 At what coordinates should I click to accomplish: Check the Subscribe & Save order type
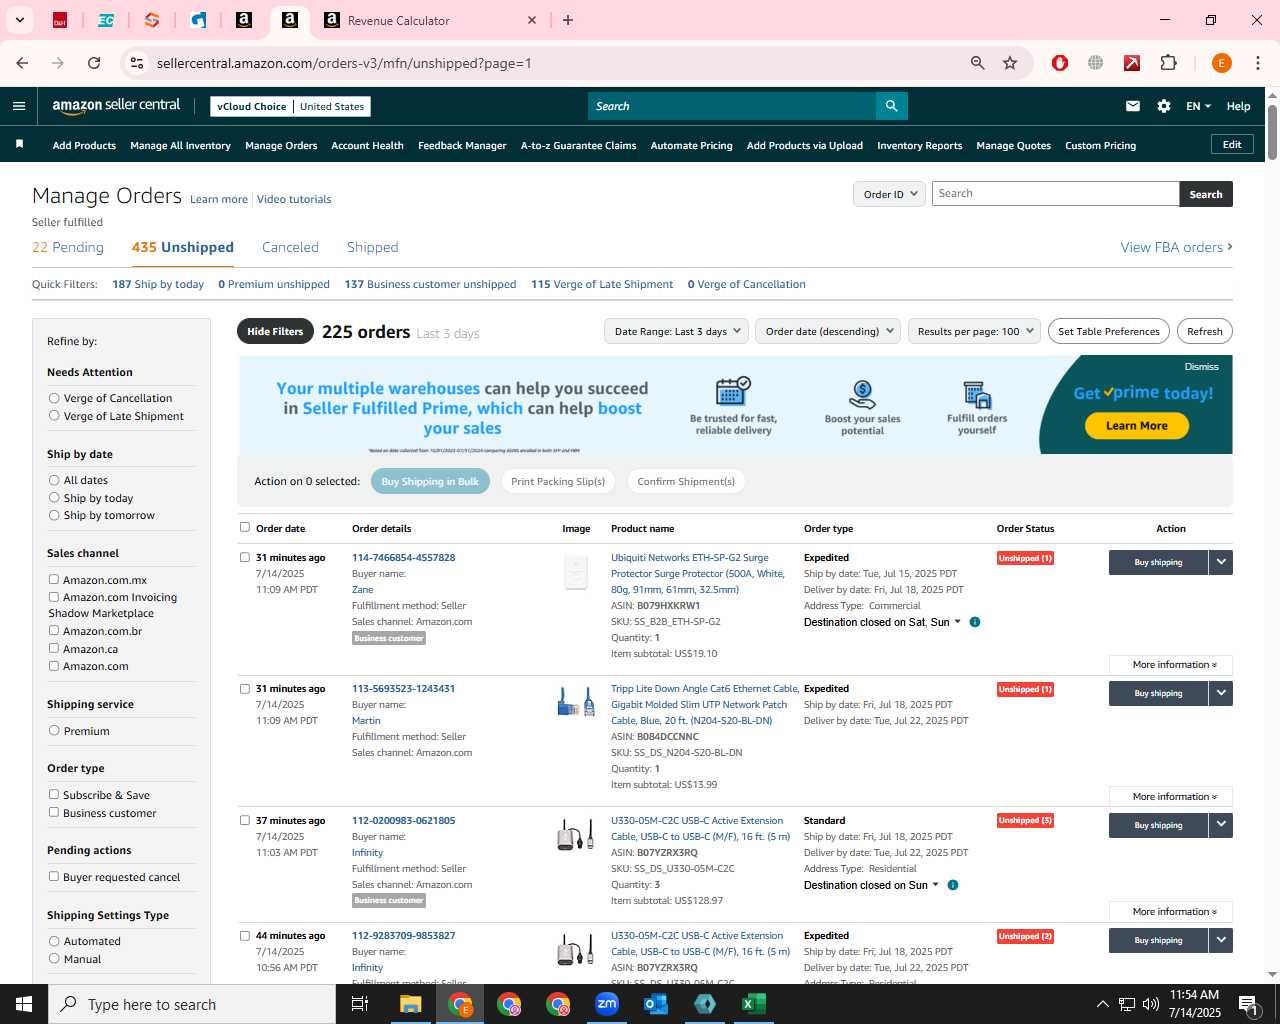tap(54, 794)
